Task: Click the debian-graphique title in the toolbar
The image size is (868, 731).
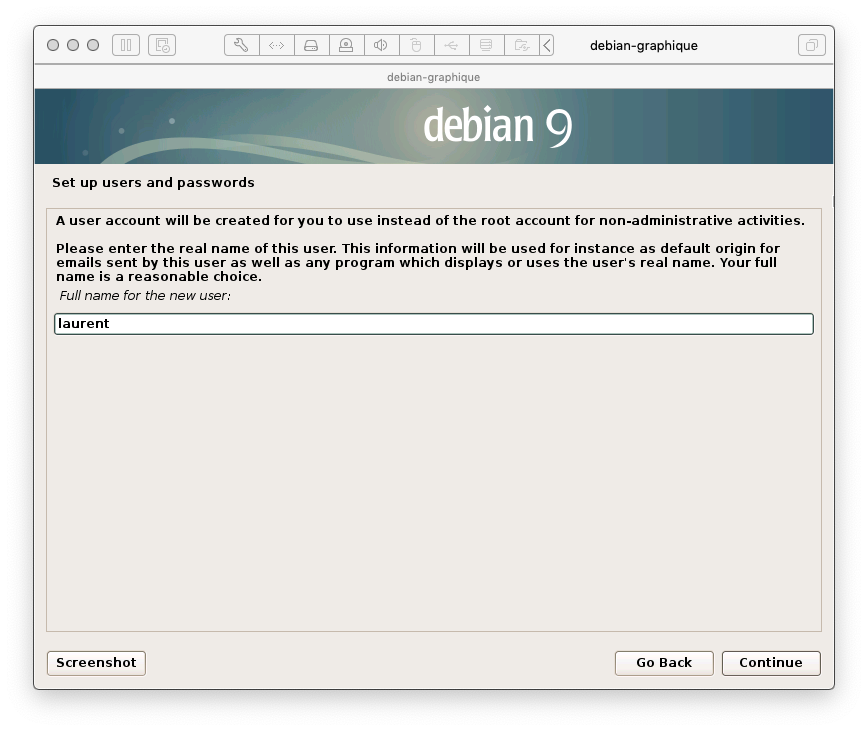Action: coord(644,45)
